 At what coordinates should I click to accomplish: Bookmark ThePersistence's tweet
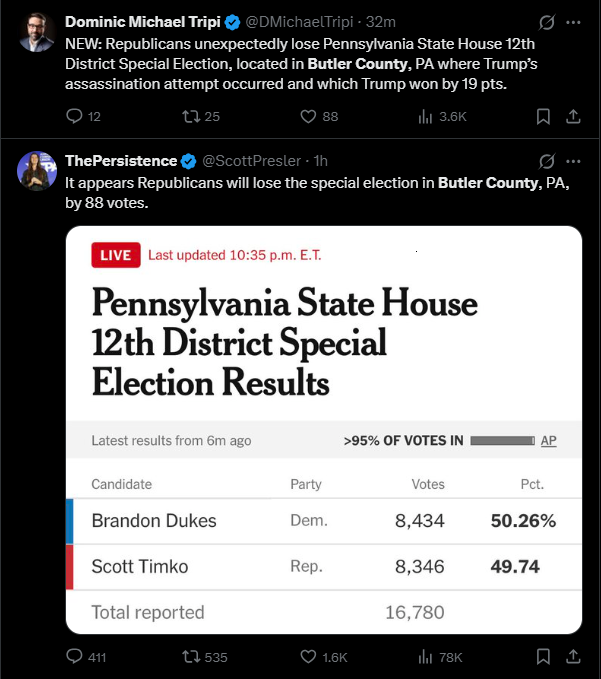point(543,656)
